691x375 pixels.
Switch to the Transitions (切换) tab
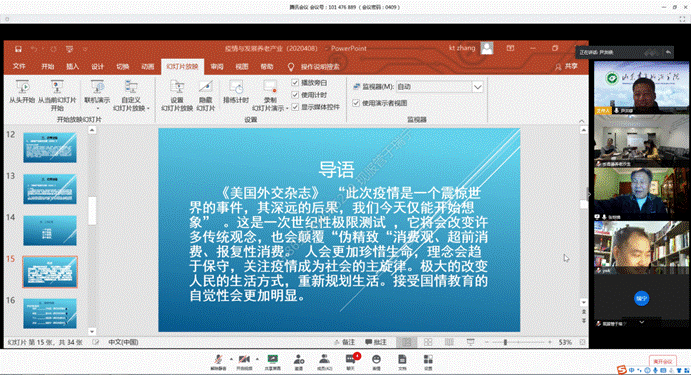[x=123, y=67]
